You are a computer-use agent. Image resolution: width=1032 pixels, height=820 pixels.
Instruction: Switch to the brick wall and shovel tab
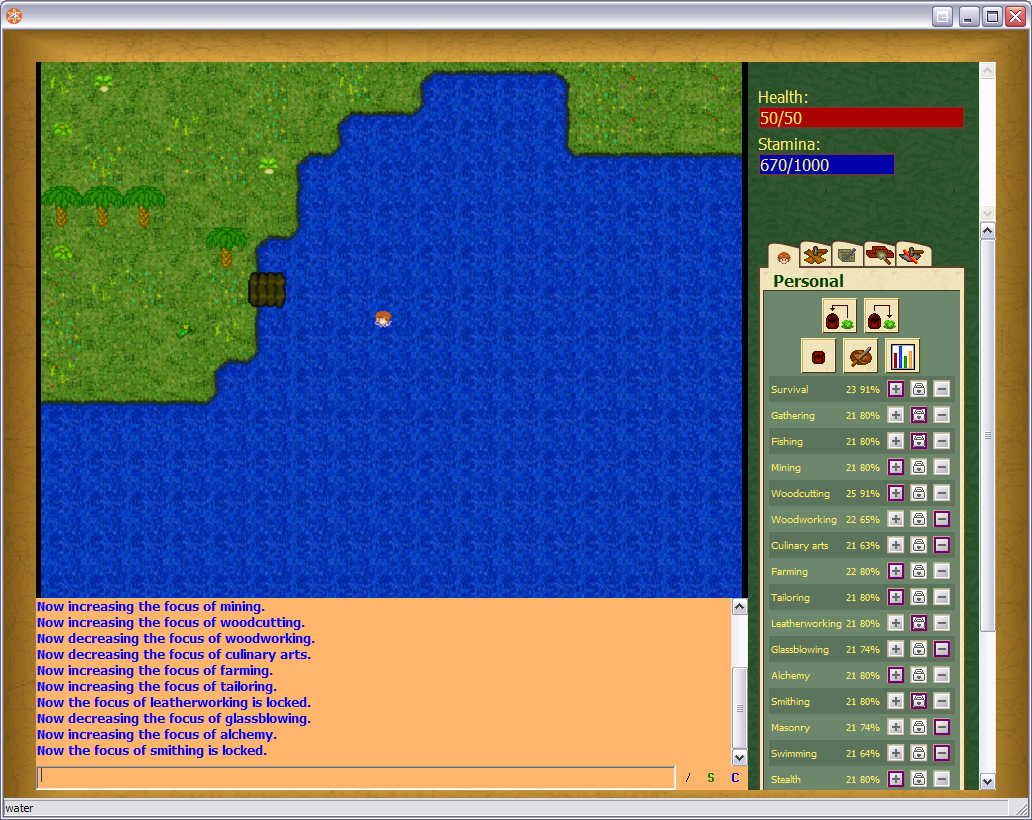pos(879,253)
